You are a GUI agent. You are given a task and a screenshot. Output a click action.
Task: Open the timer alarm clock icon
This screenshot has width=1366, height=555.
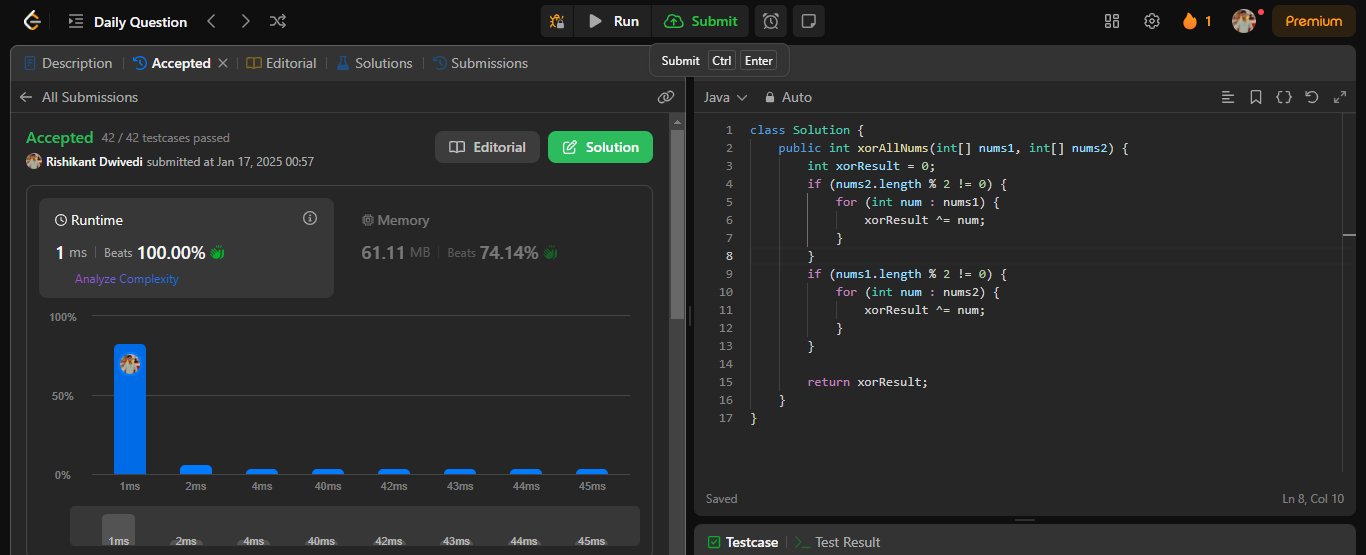(x=770, y=21)
